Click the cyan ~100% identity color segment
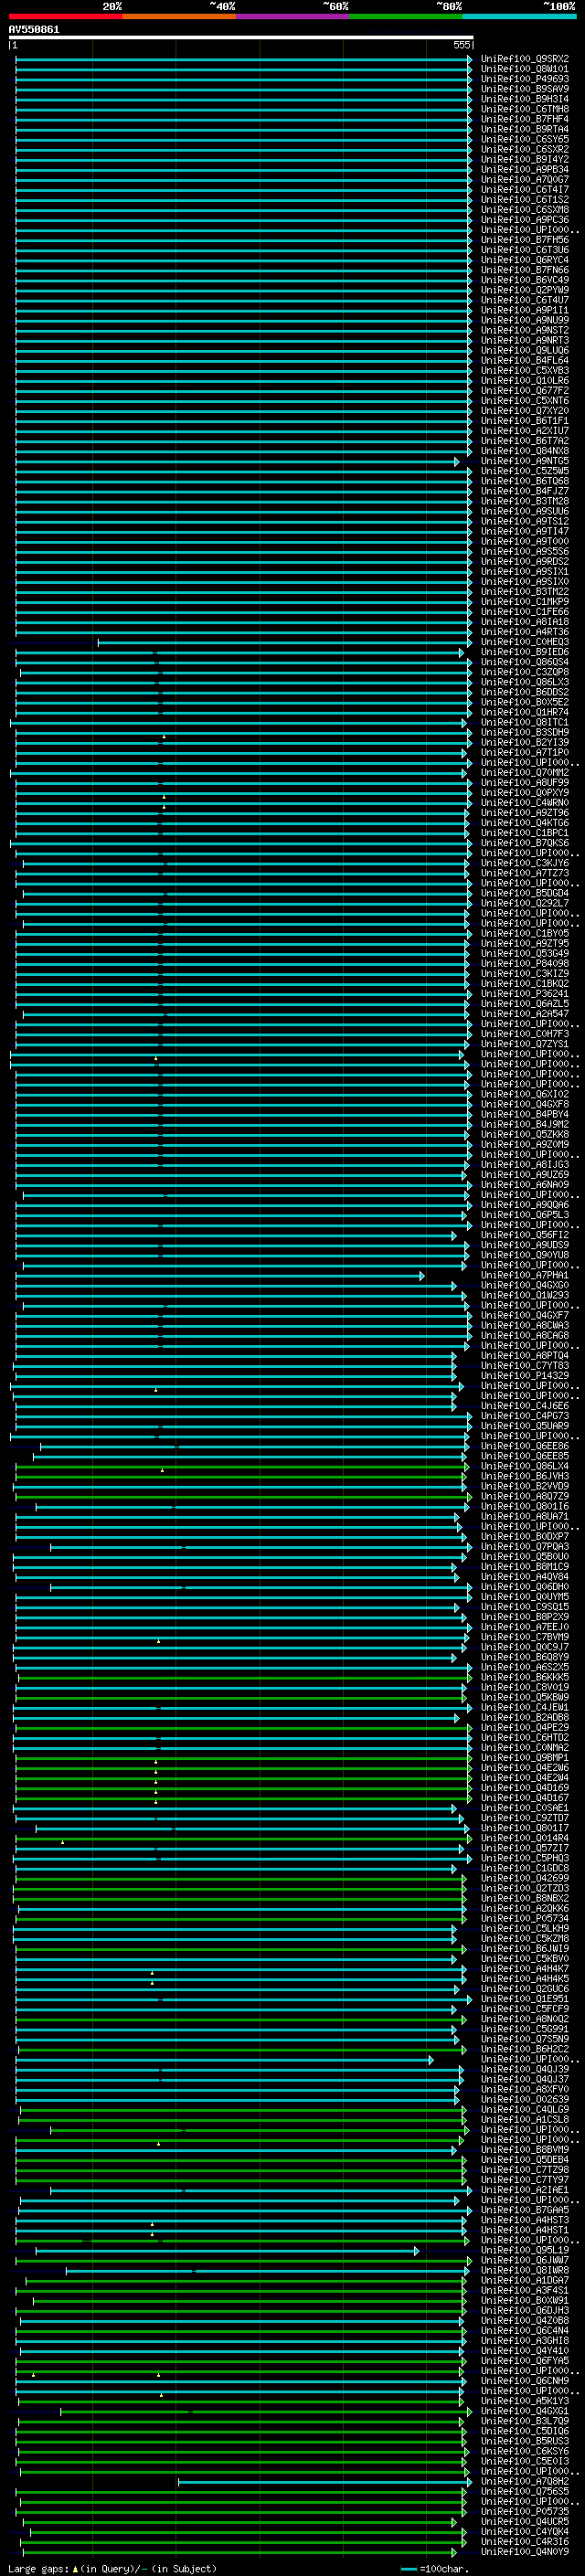 (519, 16)
